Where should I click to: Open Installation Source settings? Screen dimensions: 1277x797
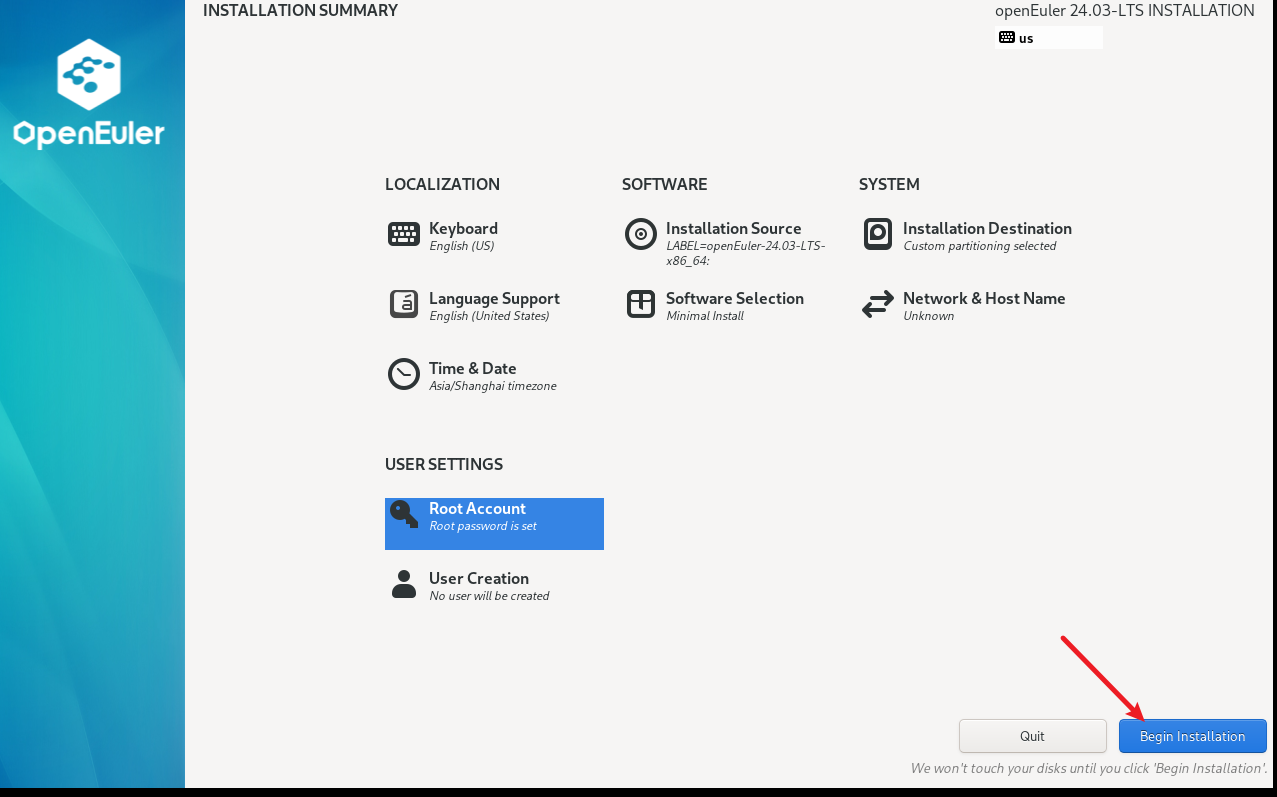tap(731, 243)
